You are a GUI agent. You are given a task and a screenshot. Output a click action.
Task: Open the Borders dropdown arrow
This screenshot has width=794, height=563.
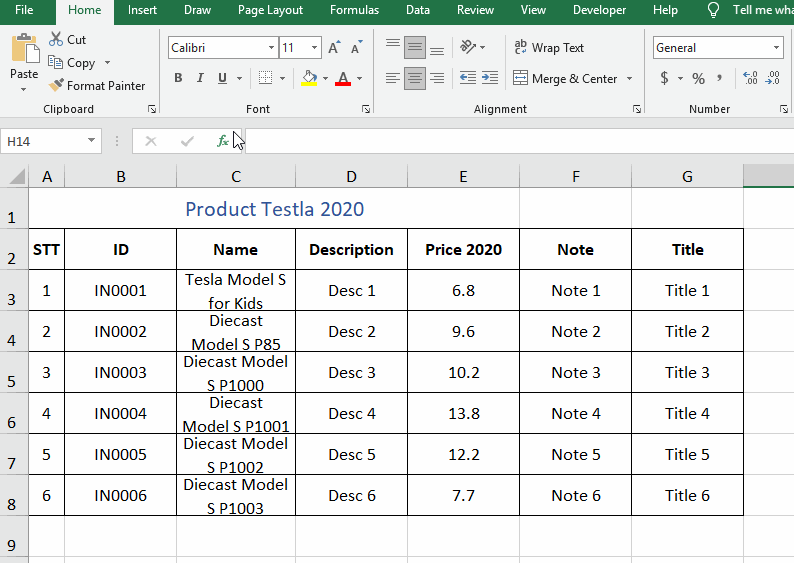pos(282,78)
